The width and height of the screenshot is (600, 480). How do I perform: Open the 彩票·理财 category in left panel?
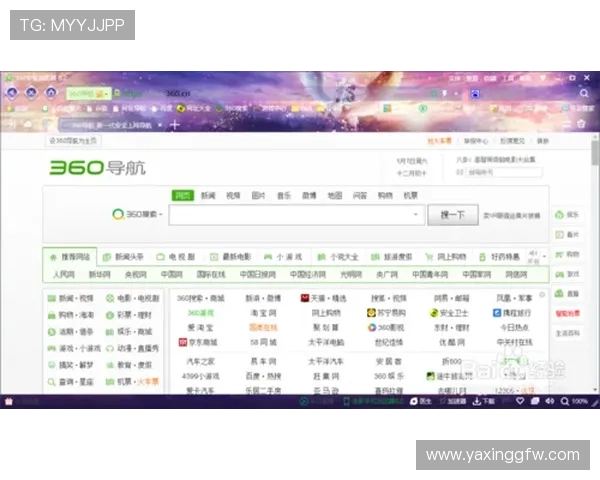129,315
